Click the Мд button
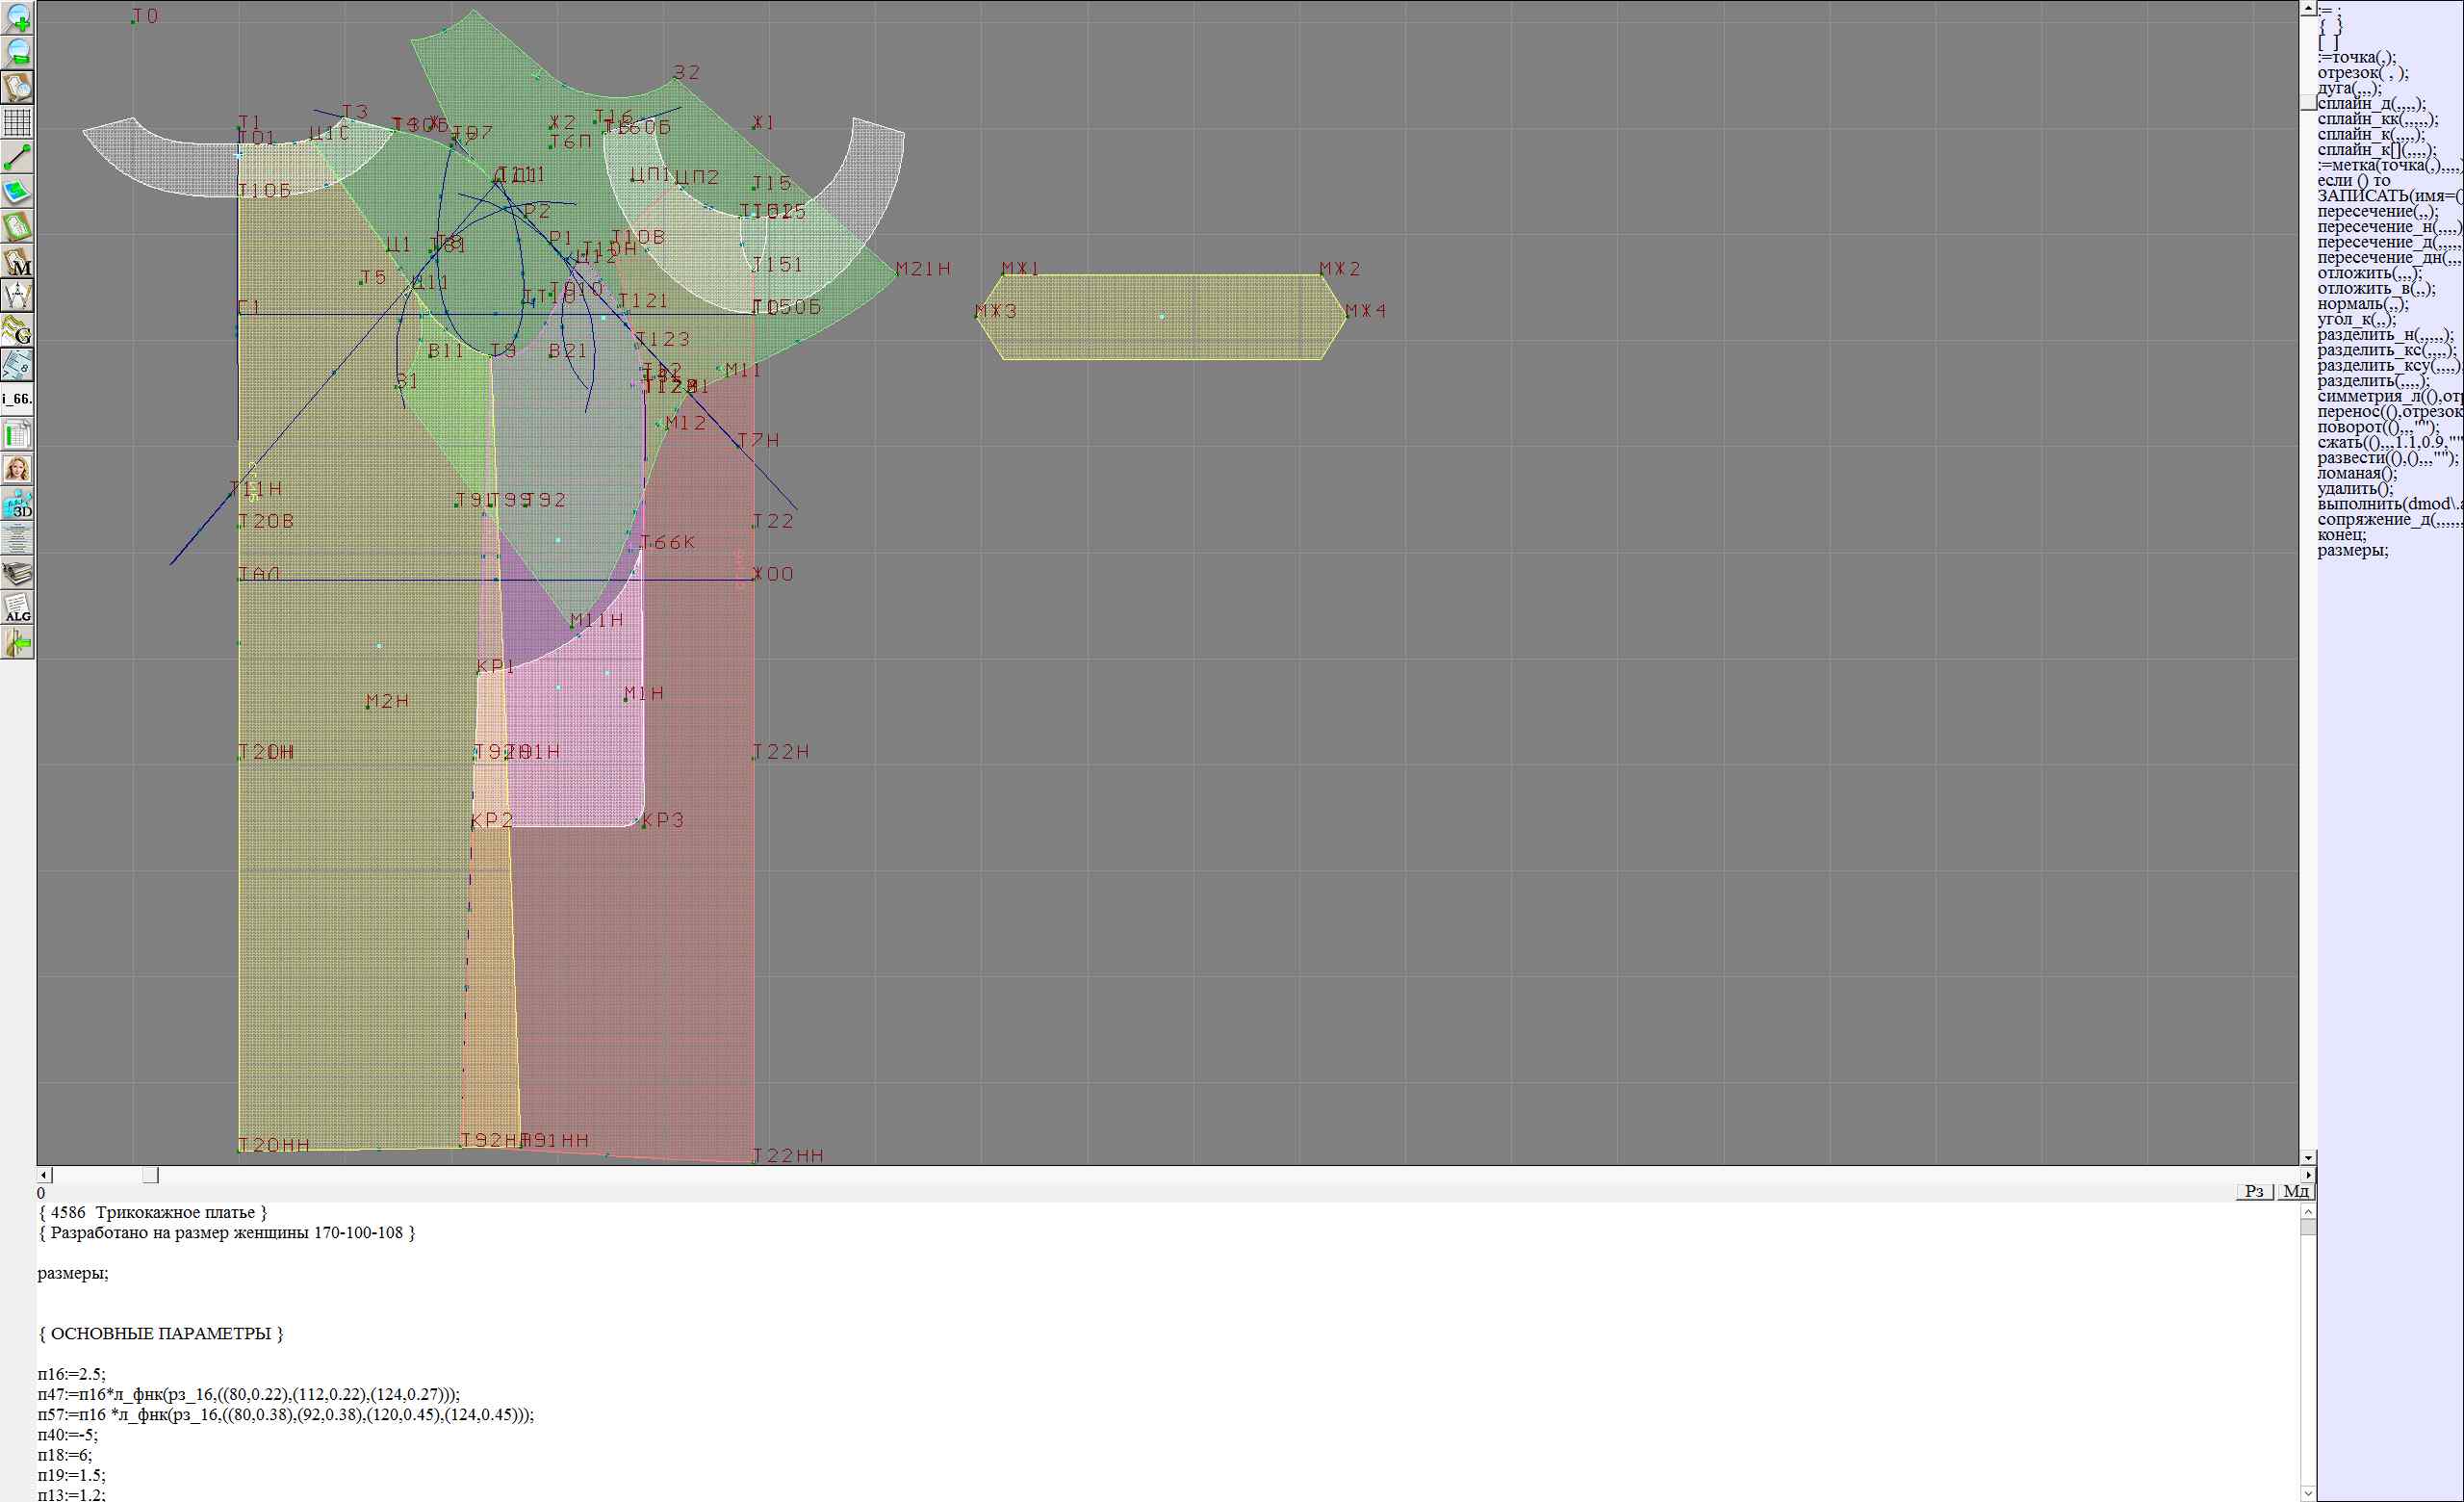Viewport: 2464px width, 1502px height. tap(2296, 1191)
